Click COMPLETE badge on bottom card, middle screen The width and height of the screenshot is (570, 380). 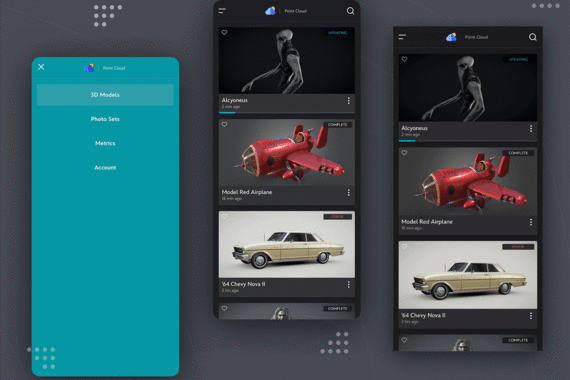pos(338,308)
